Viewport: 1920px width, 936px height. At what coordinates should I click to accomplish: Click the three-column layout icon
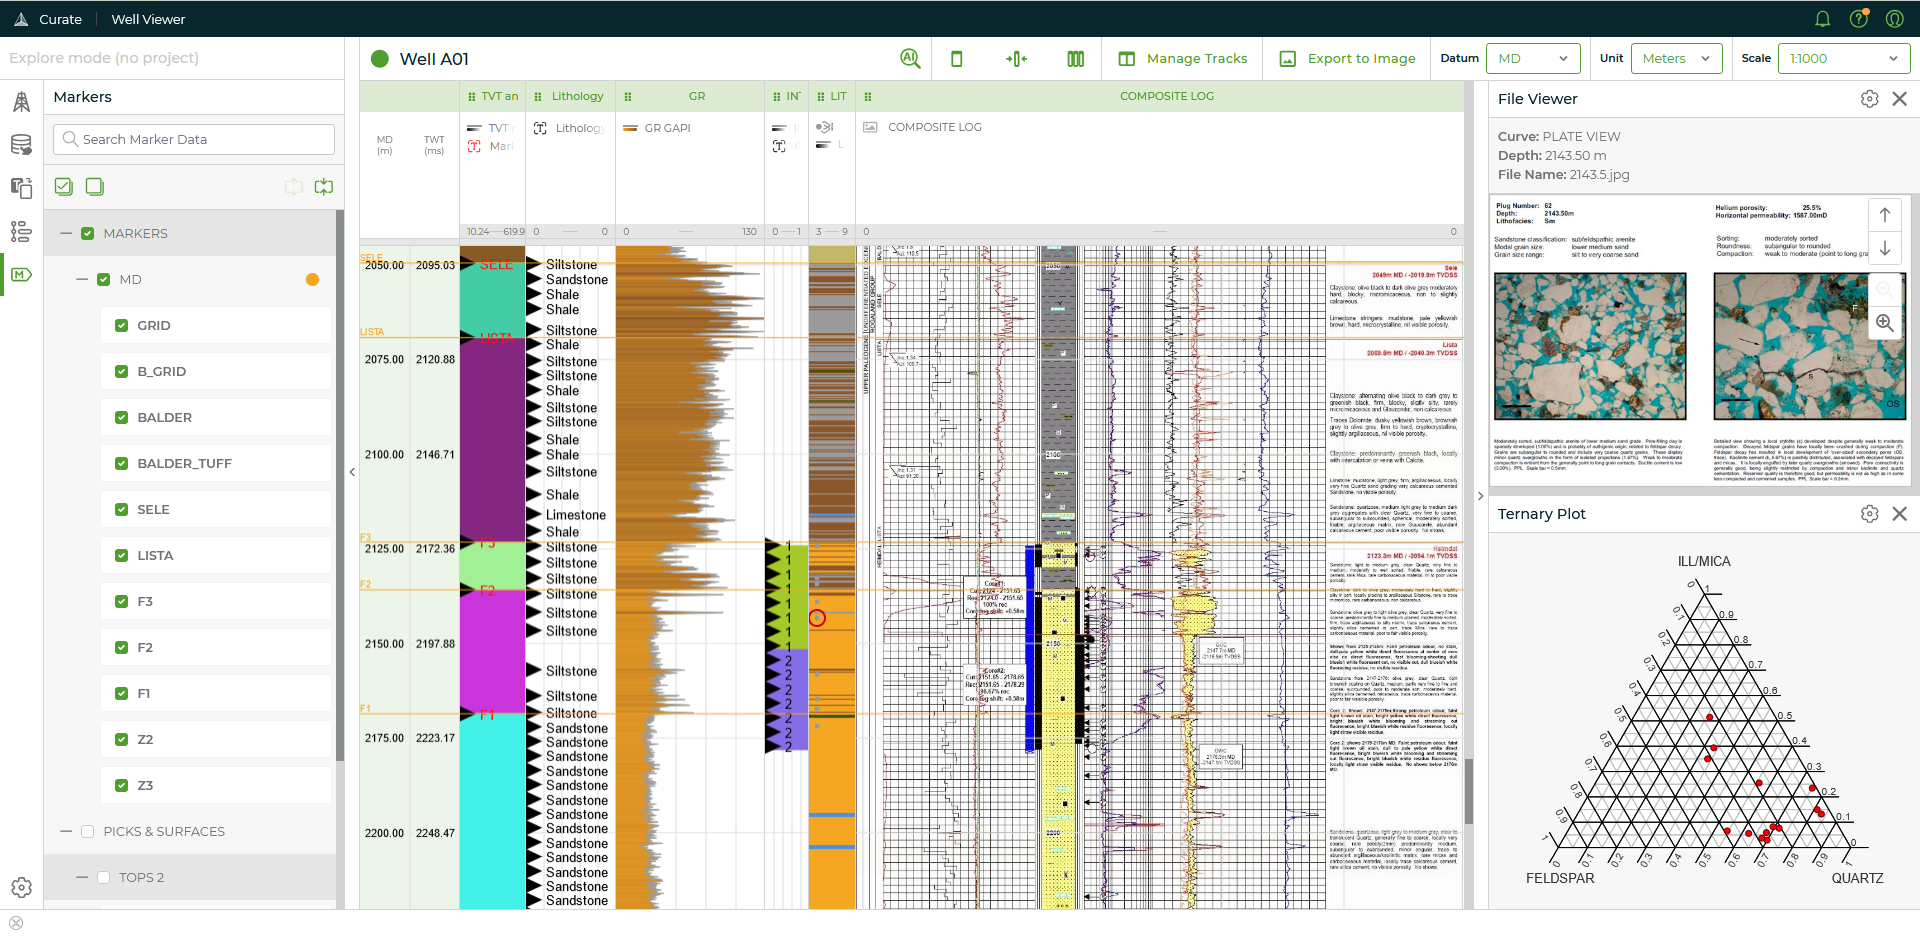(x=1076, y=59)
